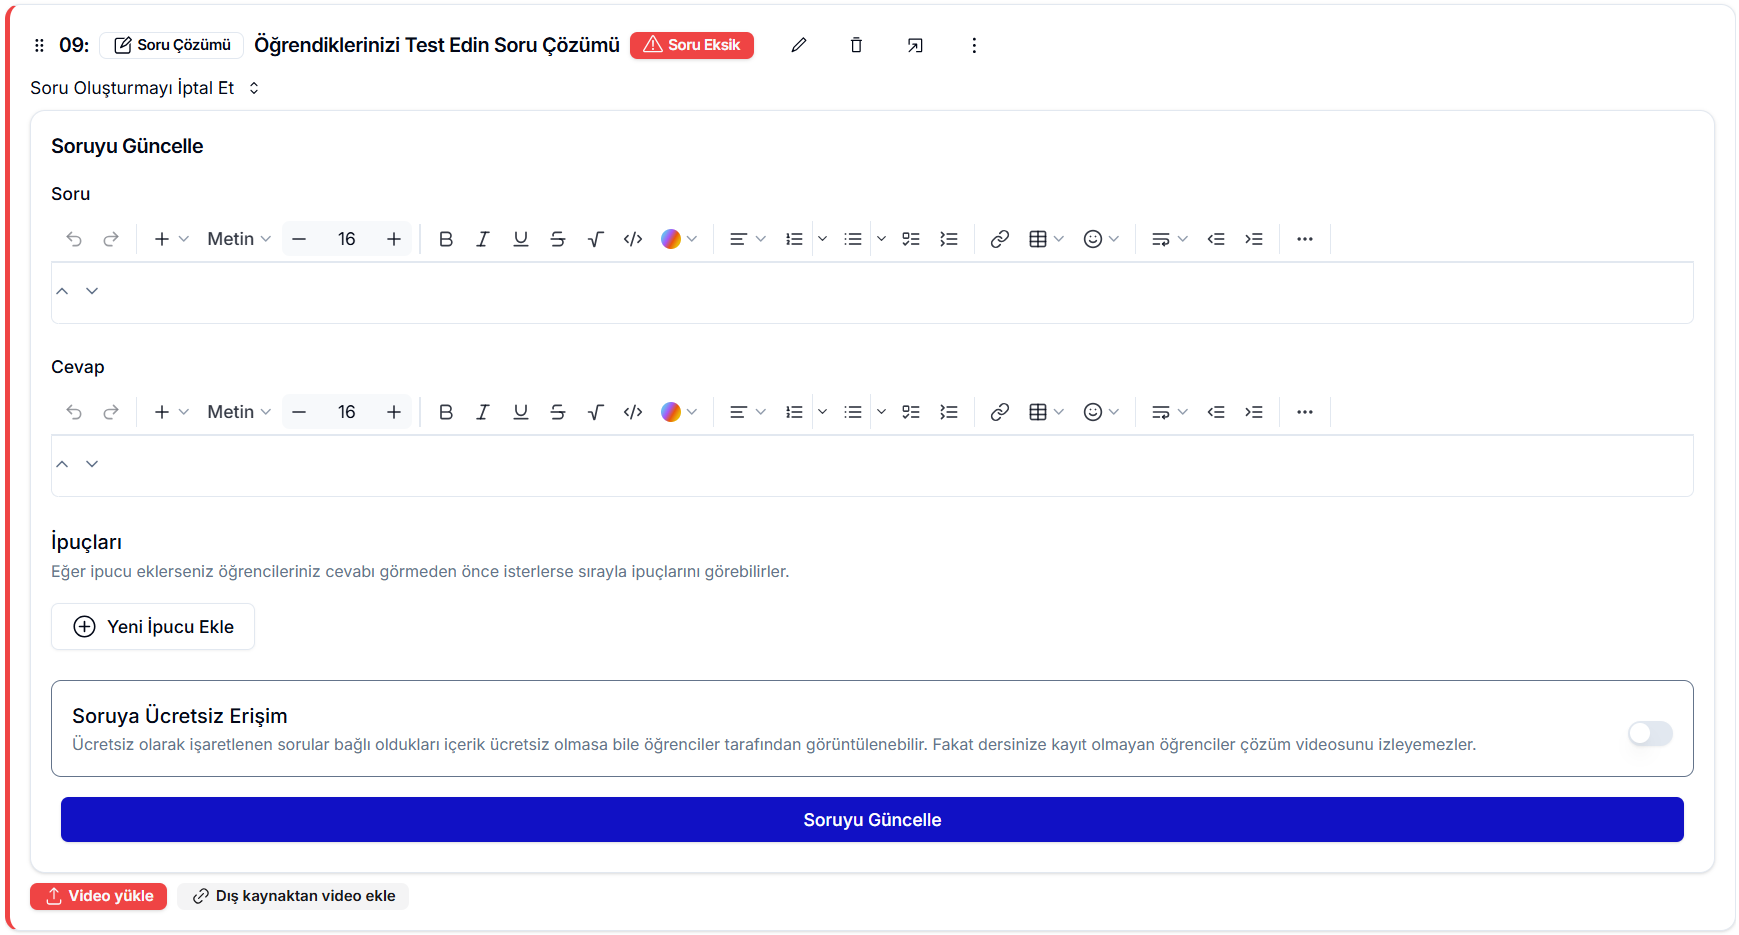Increase font size in Soru editor
Viewport: 1739px width, 935px height.
tap(394, 239)
